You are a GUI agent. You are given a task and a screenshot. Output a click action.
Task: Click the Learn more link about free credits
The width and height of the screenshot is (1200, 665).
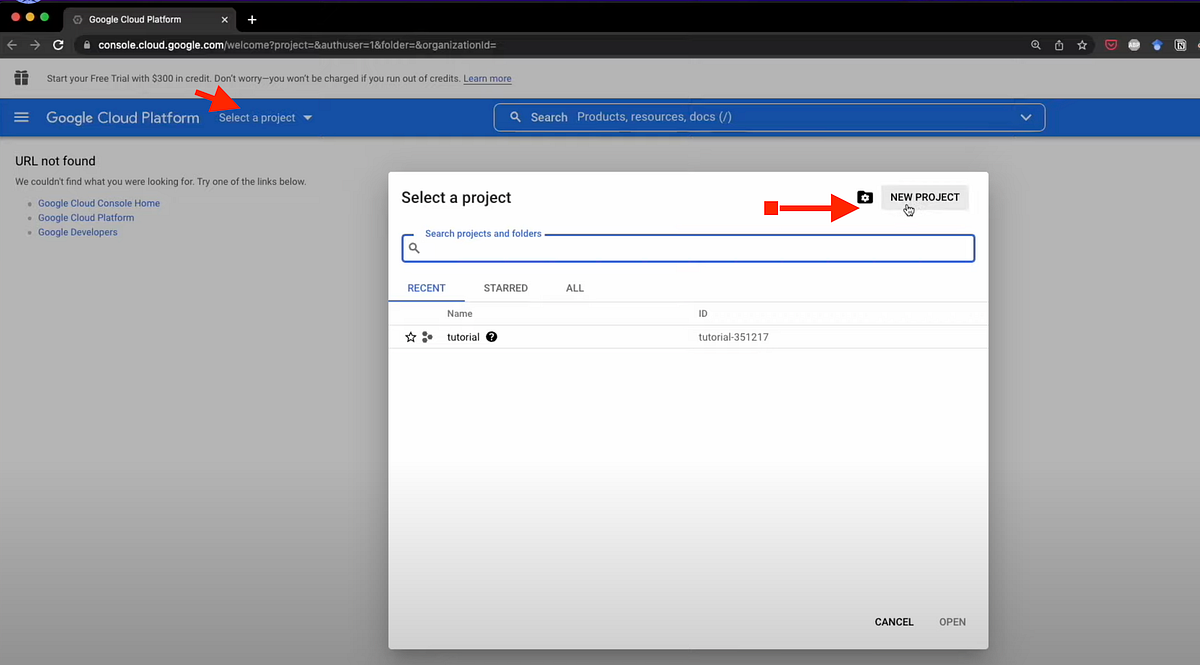tap(487, 78)
